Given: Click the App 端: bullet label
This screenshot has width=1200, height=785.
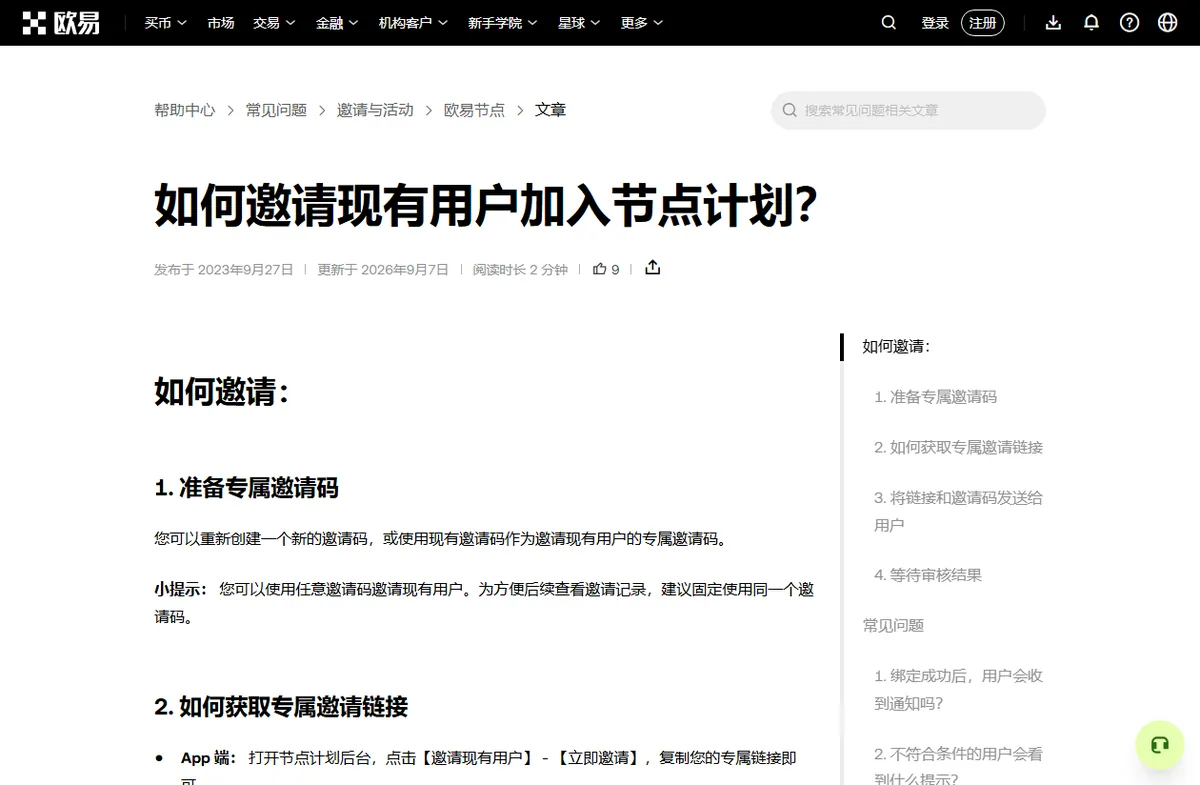Looking at the screenshot, I should point(208,758).
